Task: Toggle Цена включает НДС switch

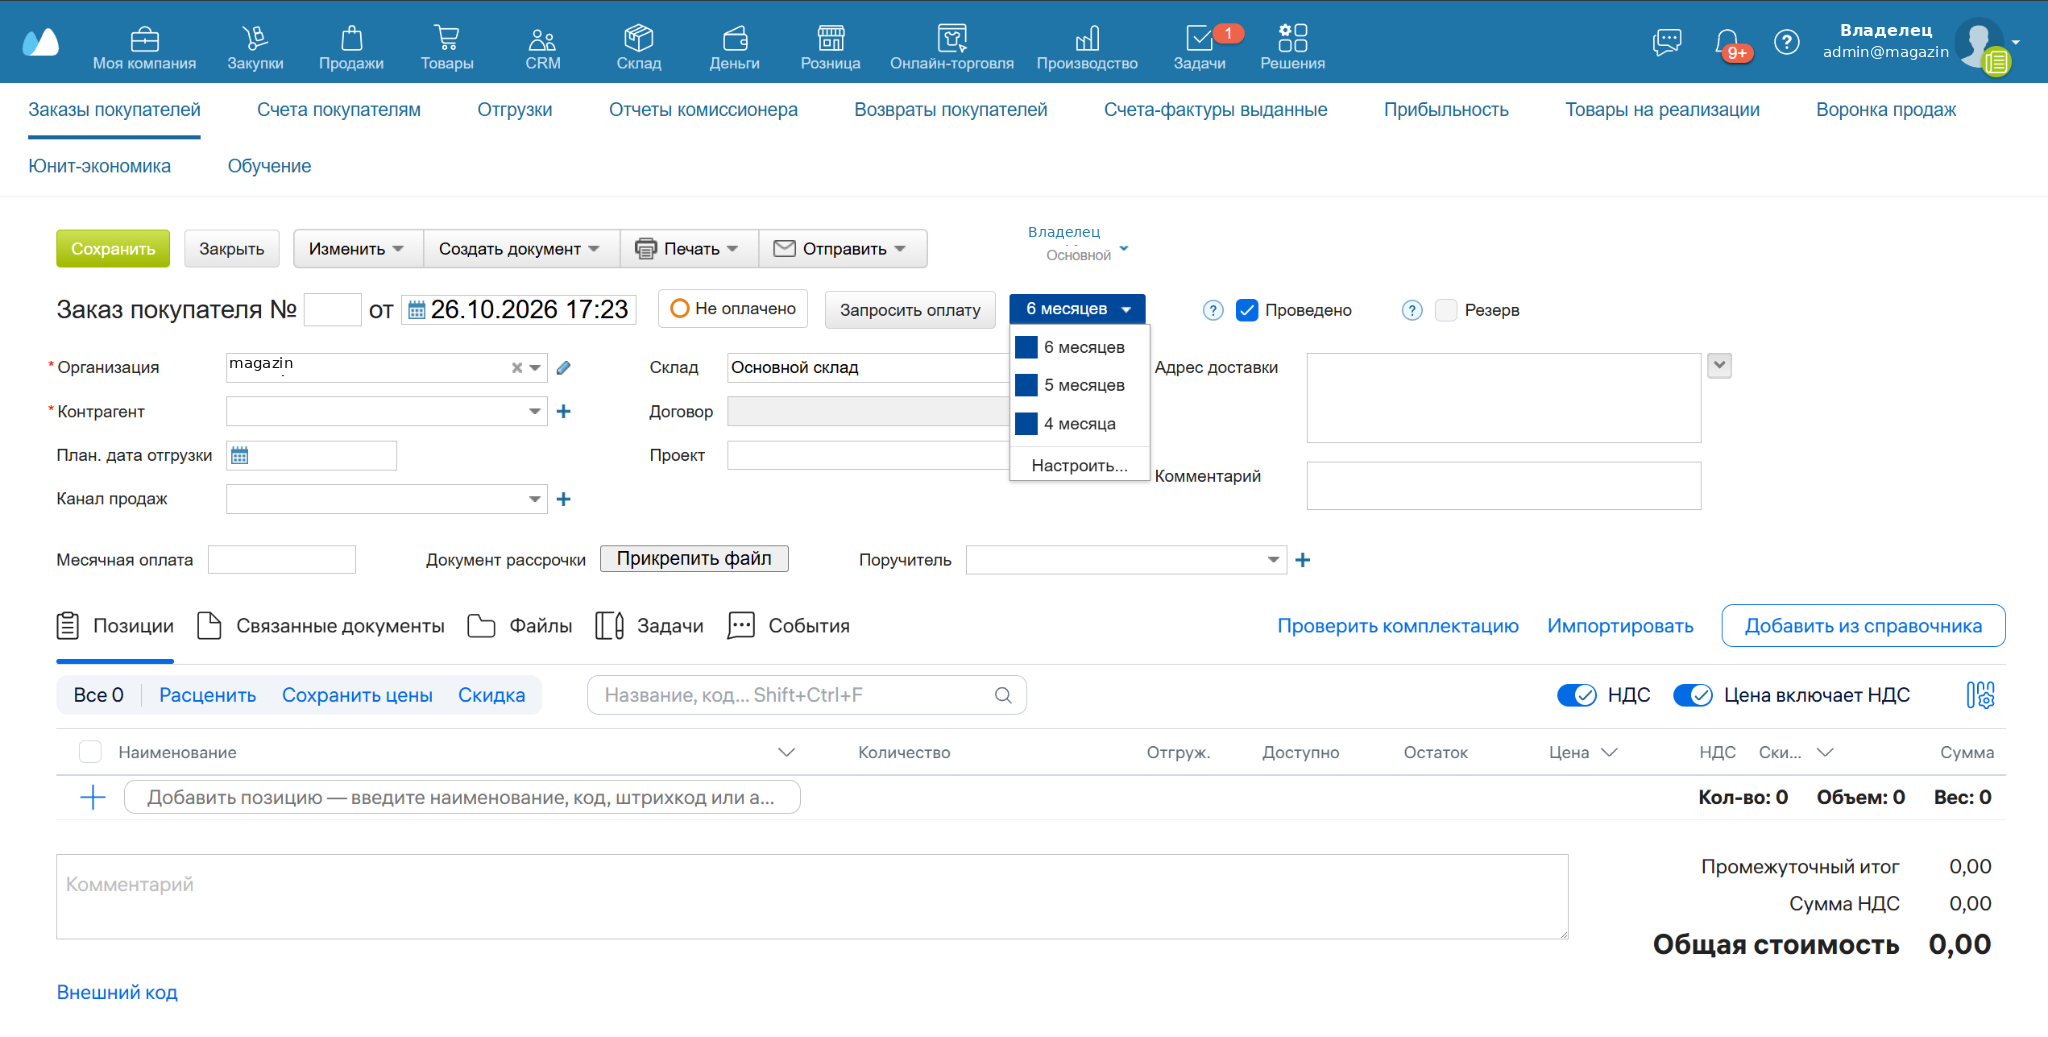Action: click(x=1693, y=695)
